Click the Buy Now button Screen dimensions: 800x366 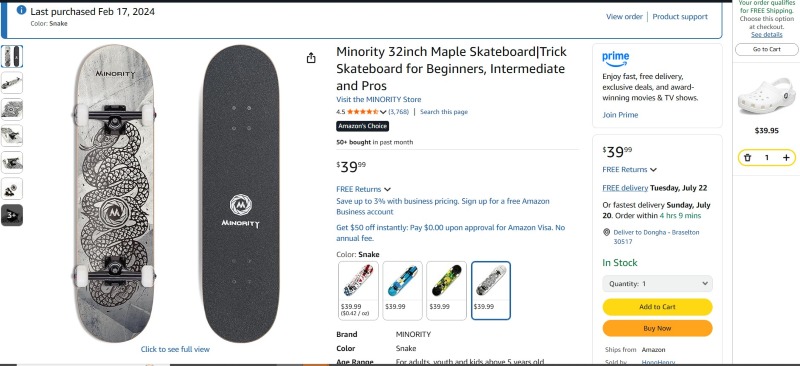click(657, 328)
